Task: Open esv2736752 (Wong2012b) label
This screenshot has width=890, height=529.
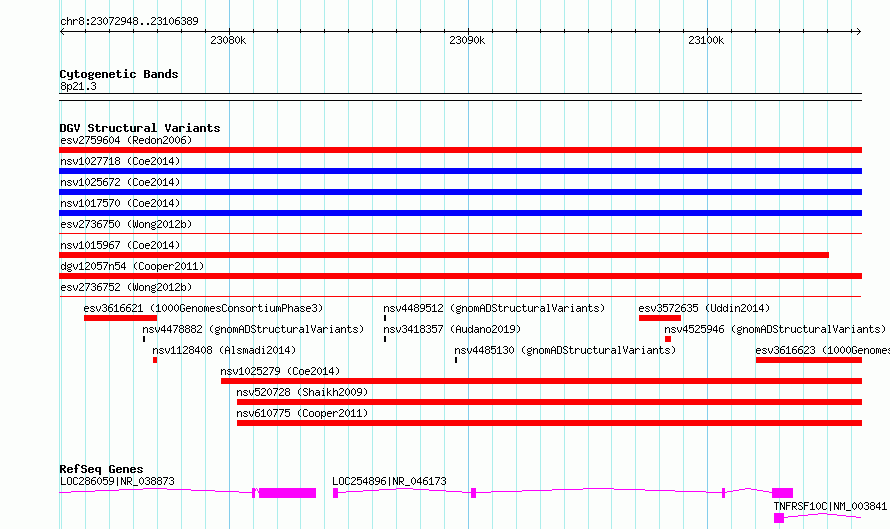Action: tap(126, 287)
